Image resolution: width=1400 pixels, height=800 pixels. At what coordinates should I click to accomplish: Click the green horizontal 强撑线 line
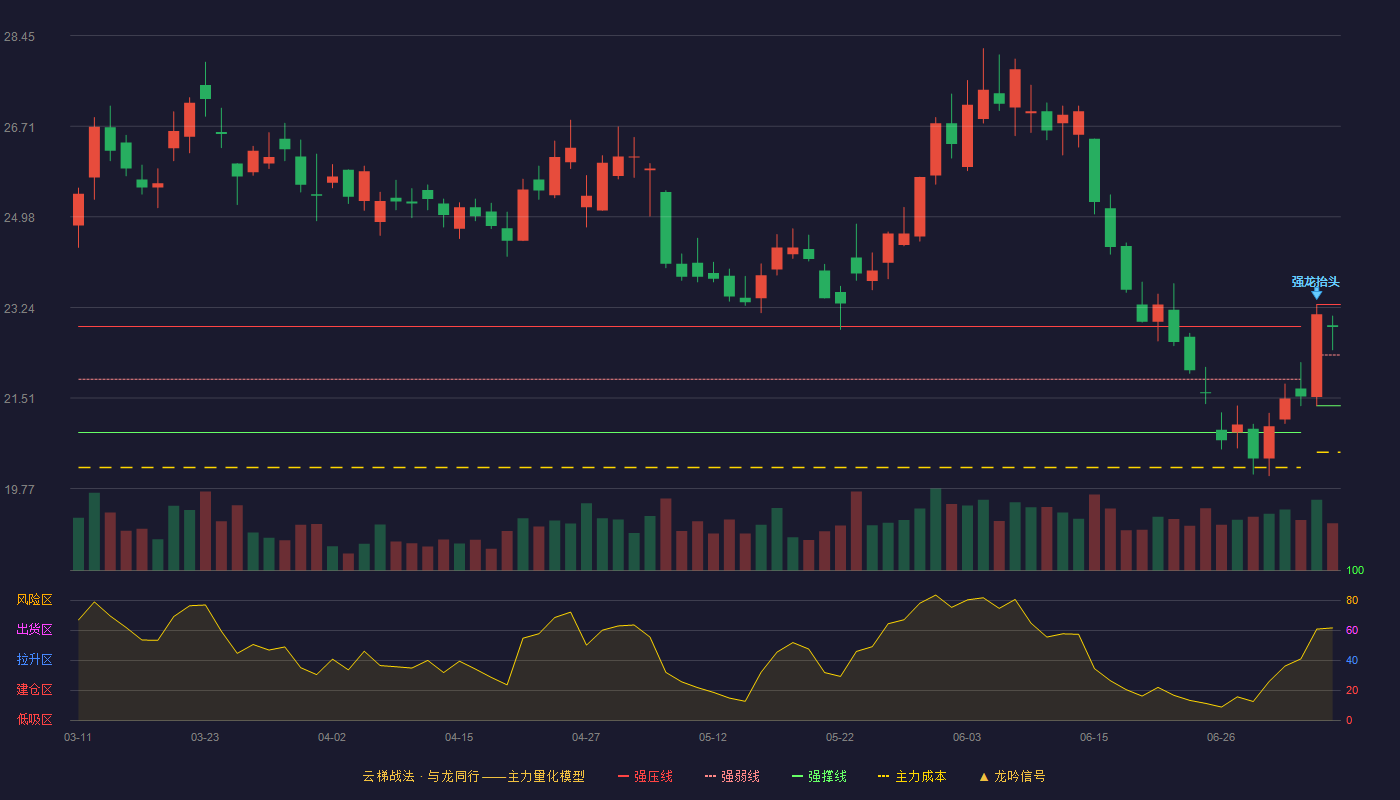[689, 433]
